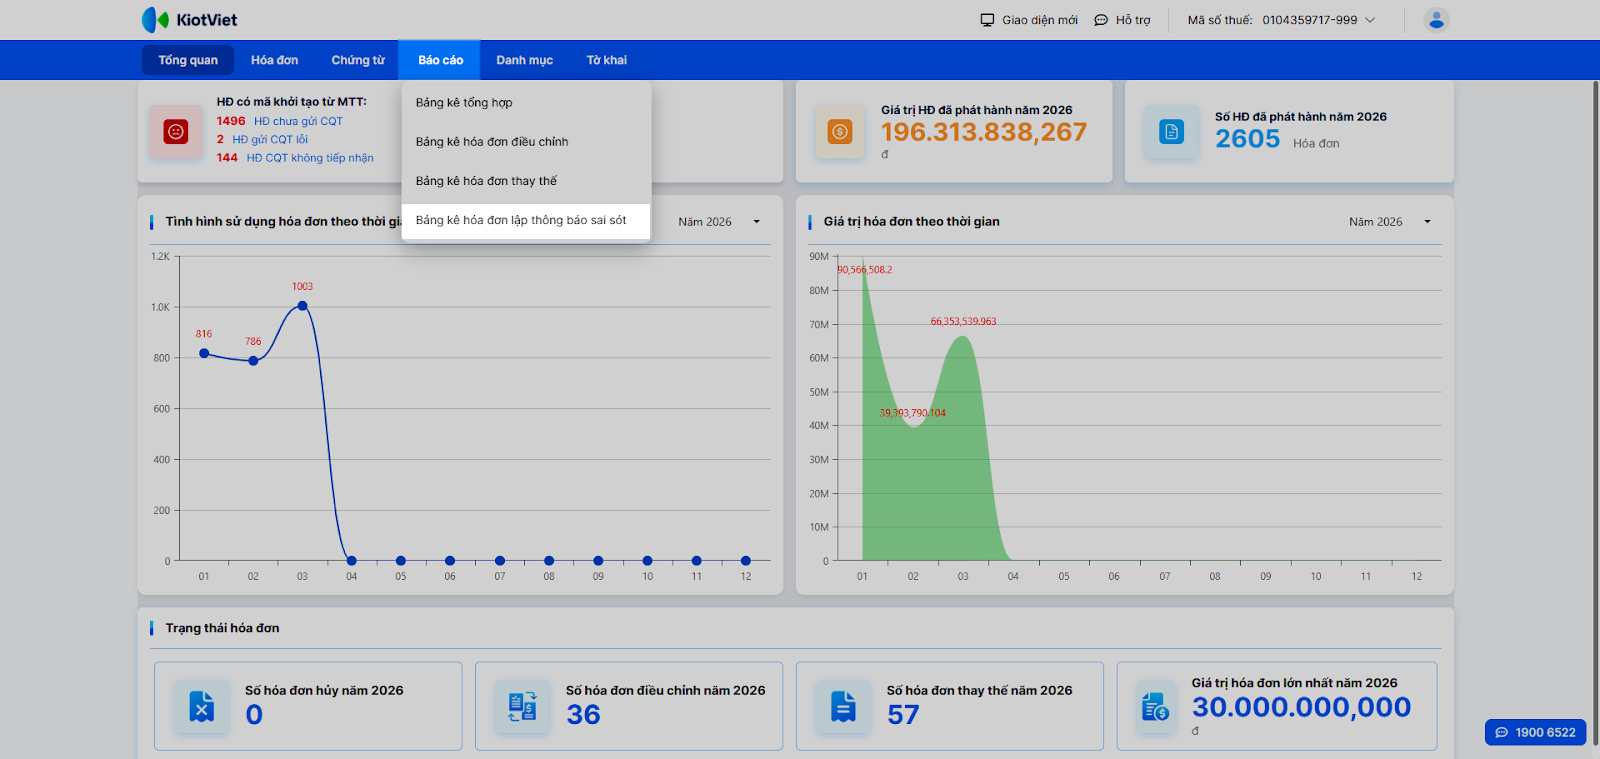Open the user profile avatar icon
Image resolution: width=1600 pixels, height=759 pixels.
click(x=1436, y=20)
